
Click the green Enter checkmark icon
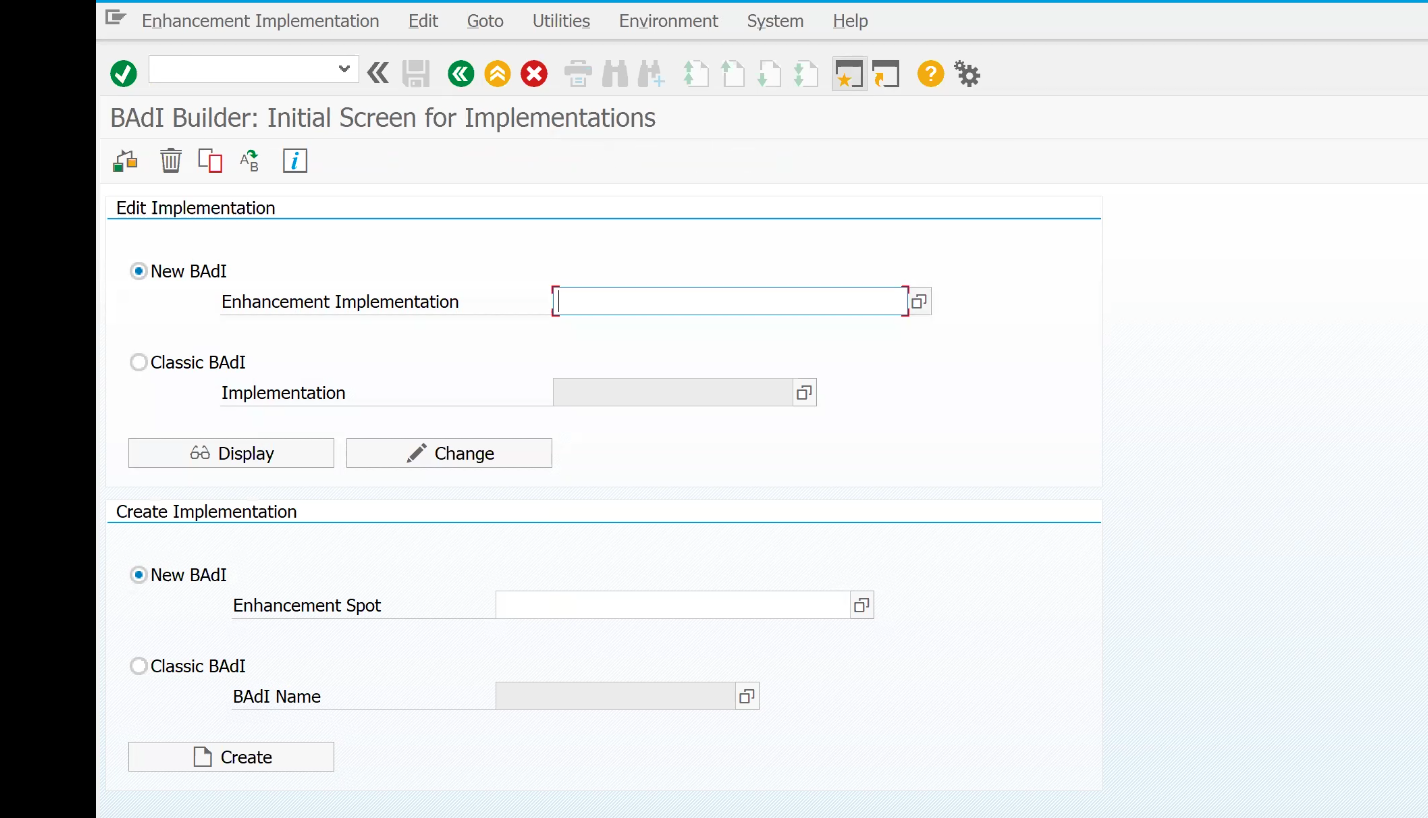pos(123,73)
